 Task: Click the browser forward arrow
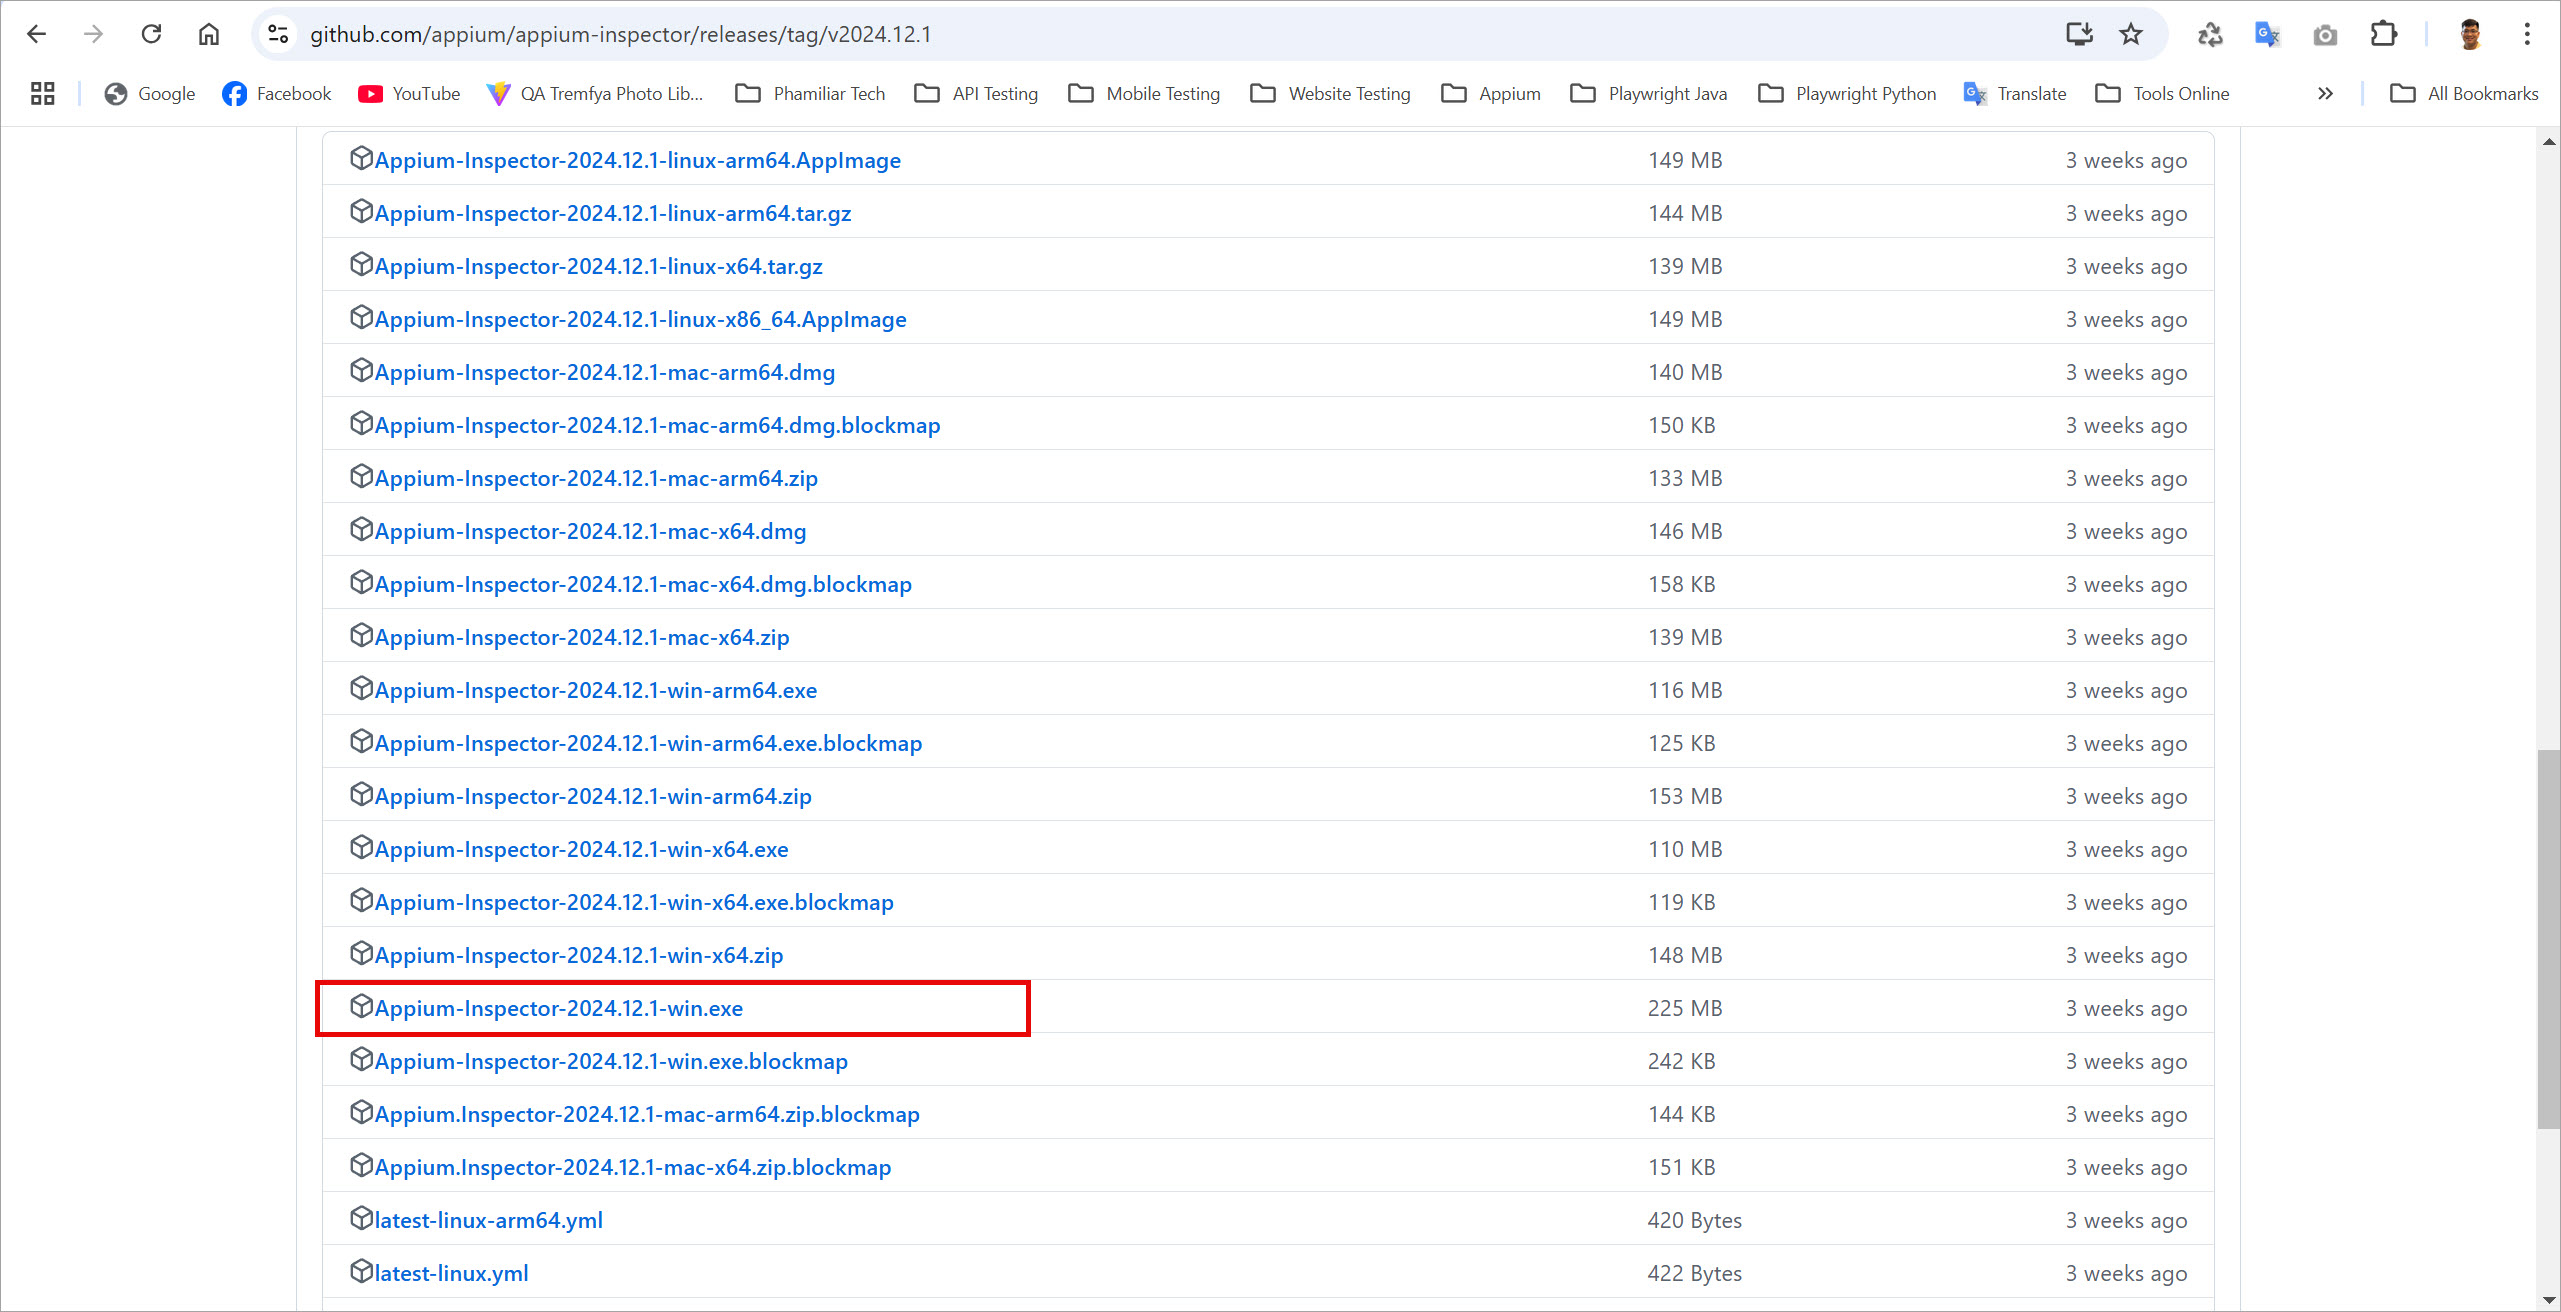pos(94,34)
